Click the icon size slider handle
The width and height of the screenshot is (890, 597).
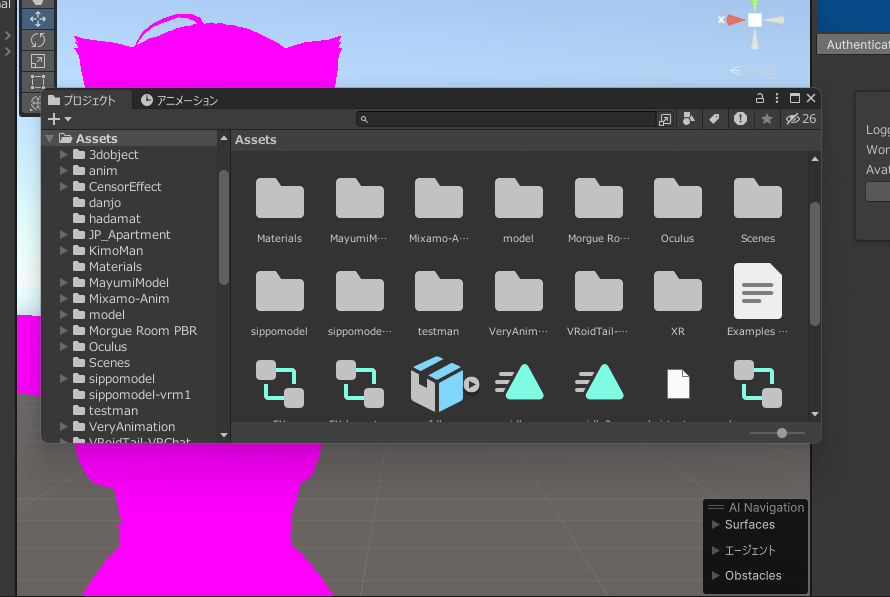(x=782, y=433)
